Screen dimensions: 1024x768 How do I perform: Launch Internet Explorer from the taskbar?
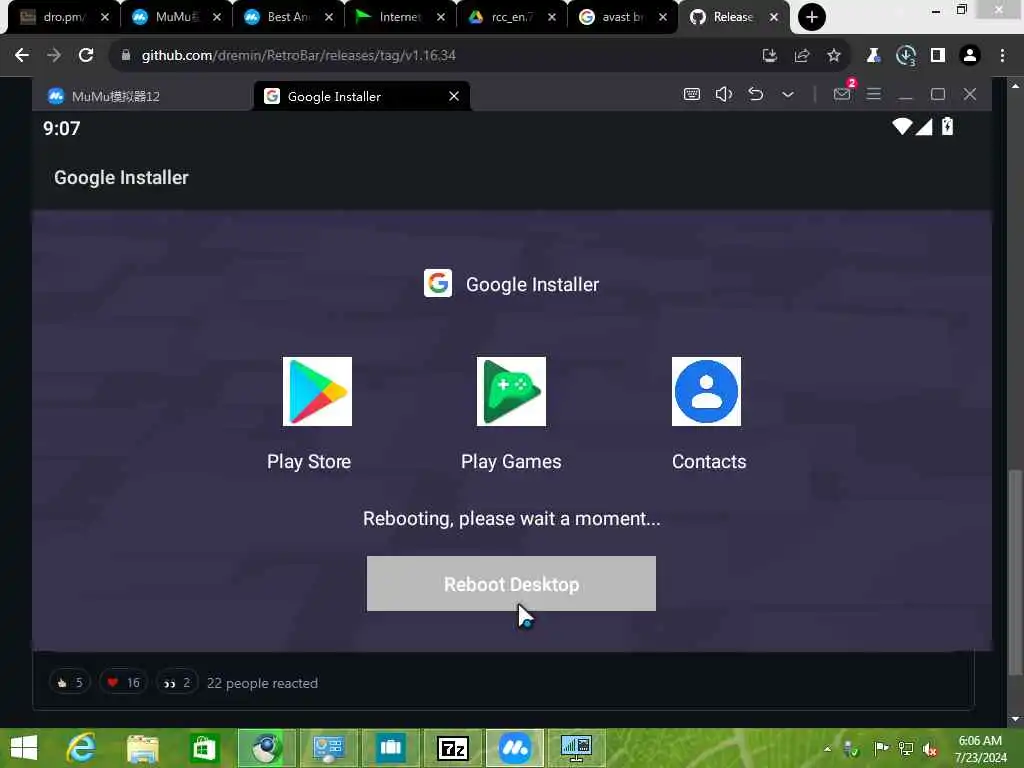(81, 748)
